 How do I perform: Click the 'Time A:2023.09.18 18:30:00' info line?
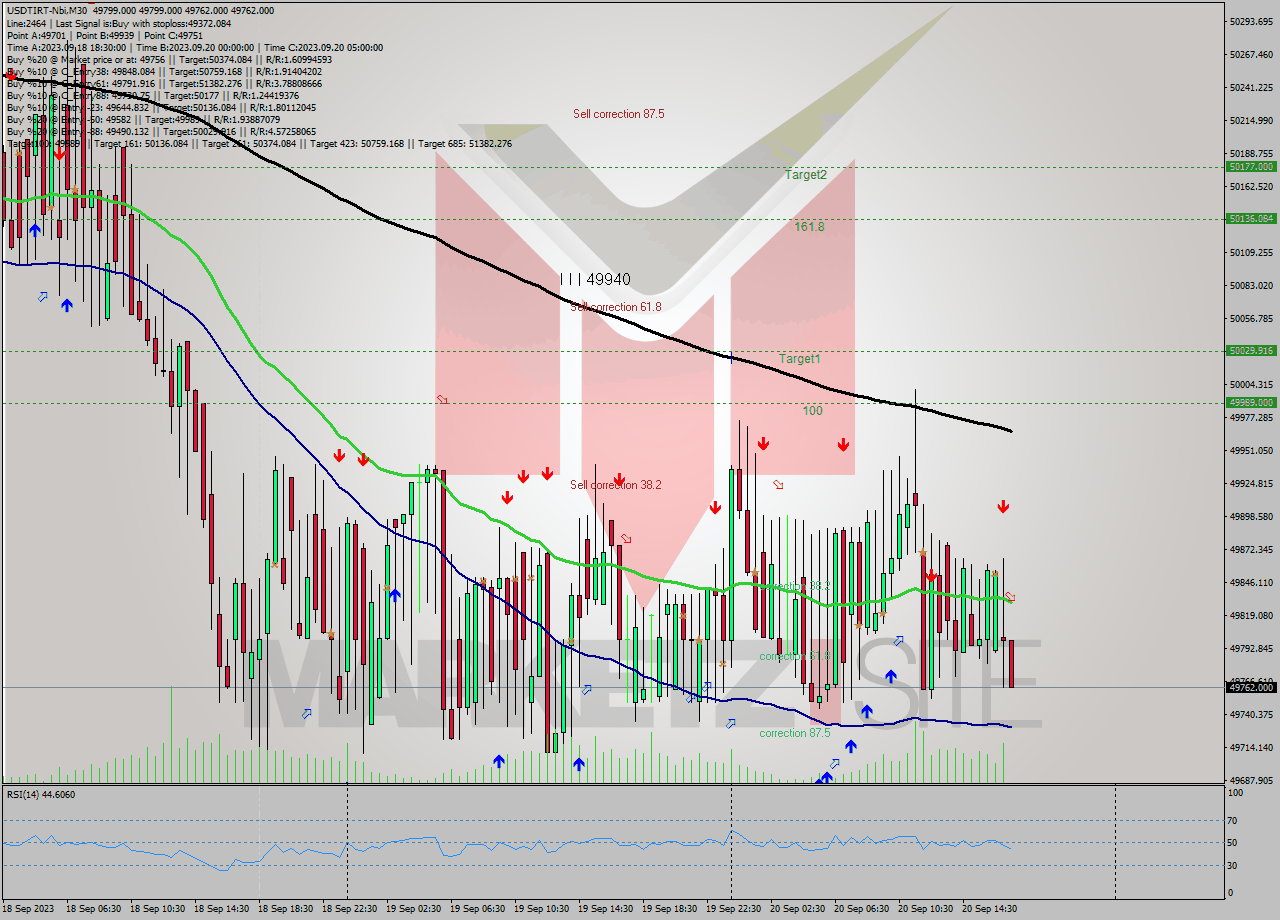(x=194, y=47)
